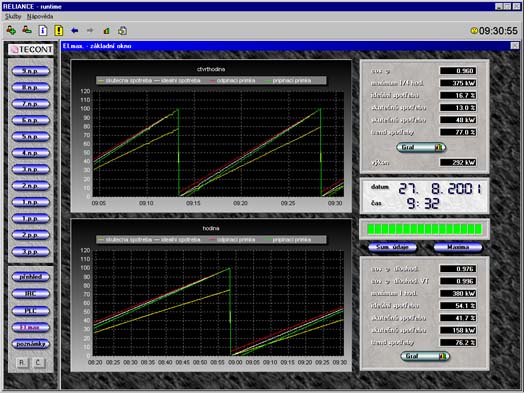The width and height of the screenshot is (524, 393).
Task: Click the Maxima button
Action: click(x=458, y=247)
